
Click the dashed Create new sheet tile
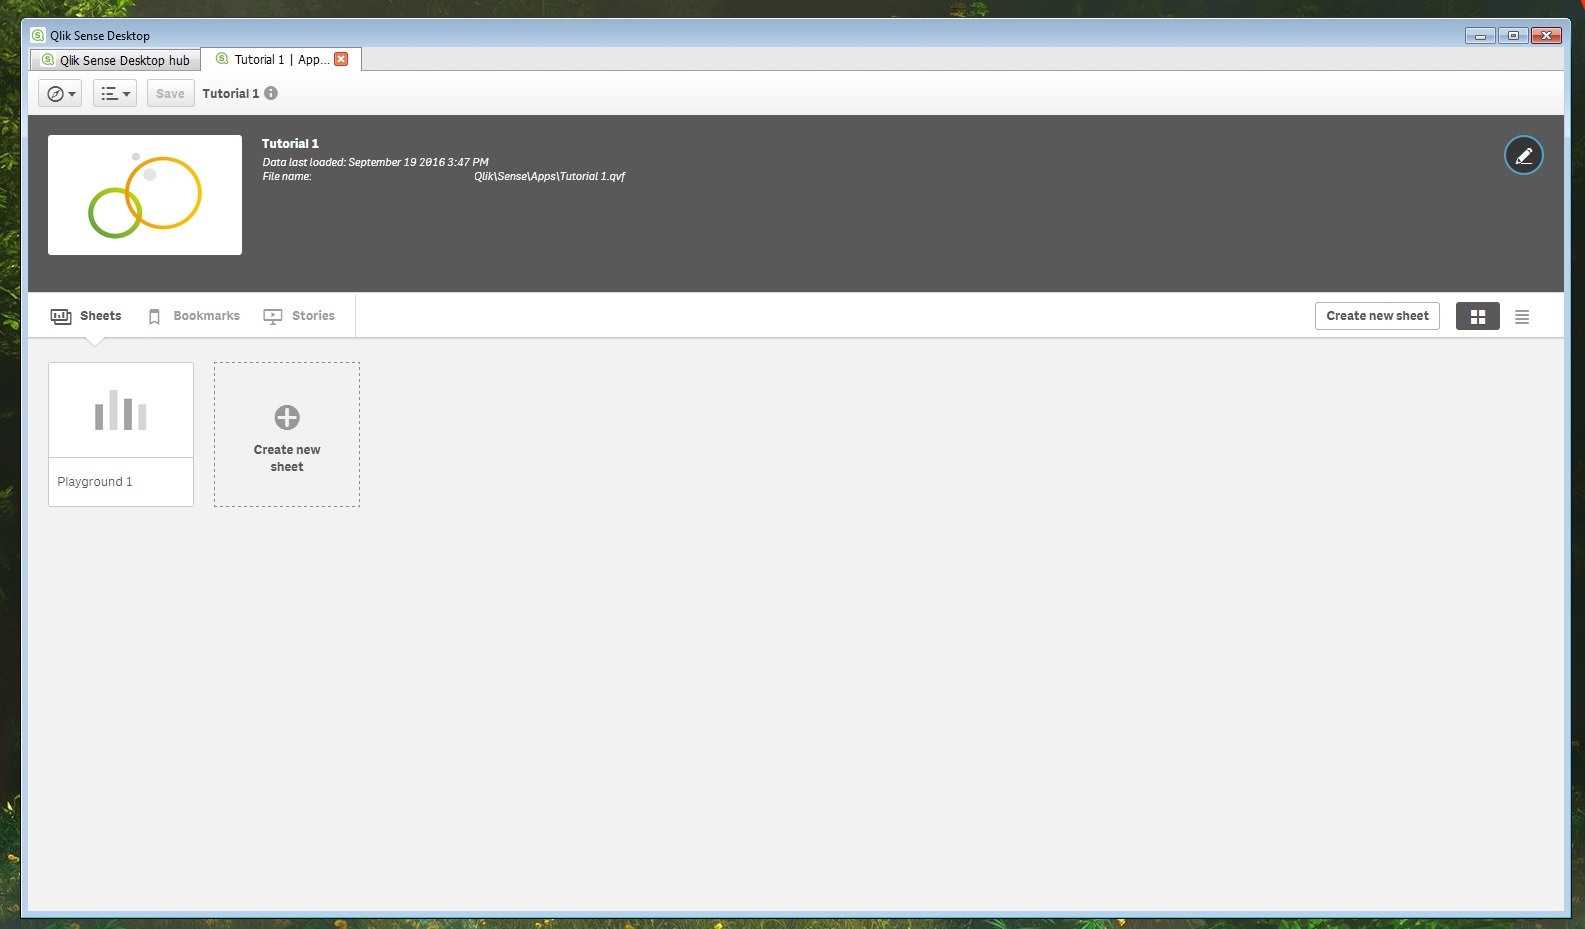287,434
